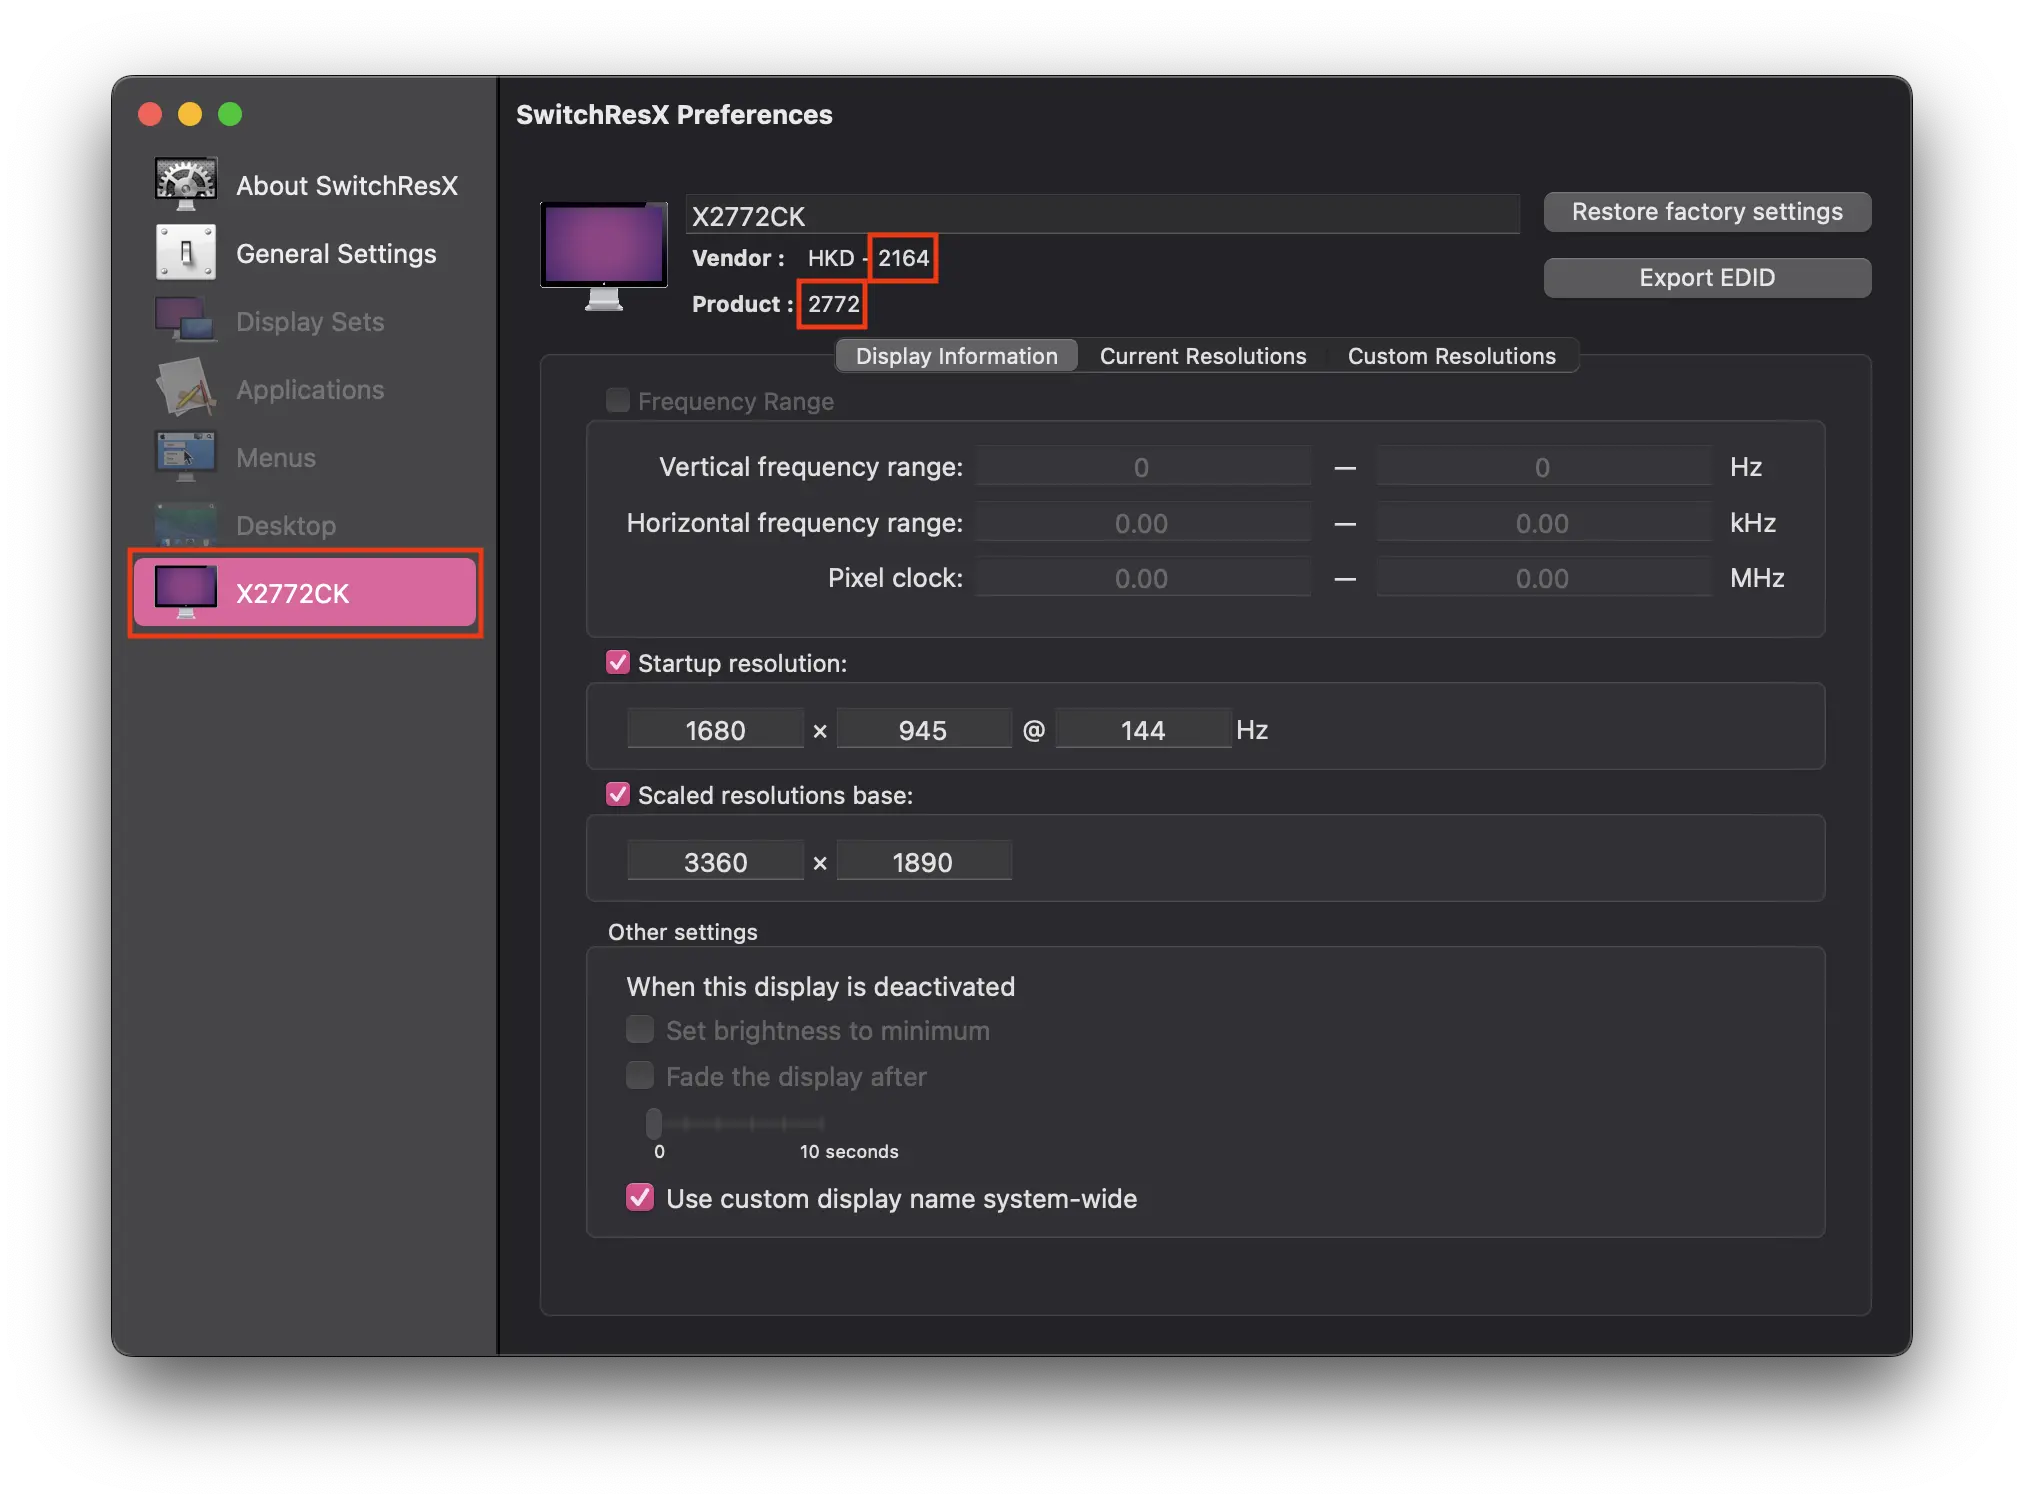Click the Applications sidebar icon

pyautogui.click(x=186, y=388)
